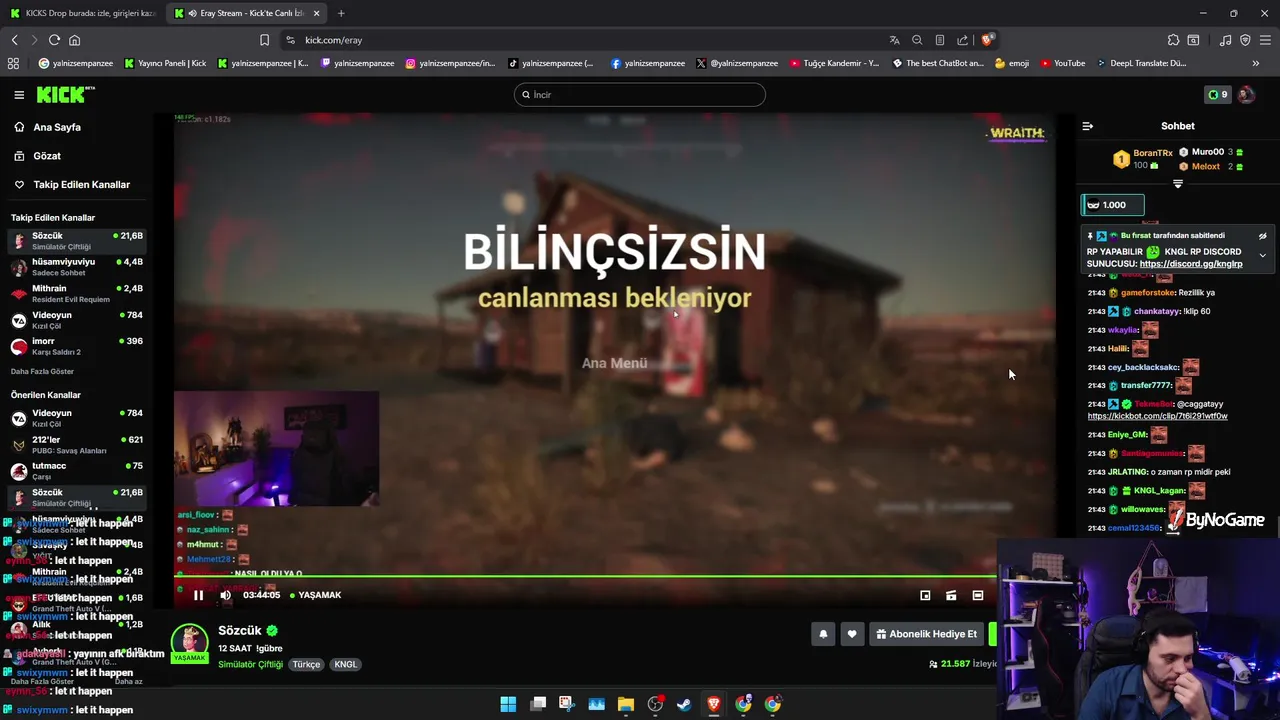Open Brave browser taskbar icon
The width and height of the screenshot is (1280, 720).
(x=714, y=704)
